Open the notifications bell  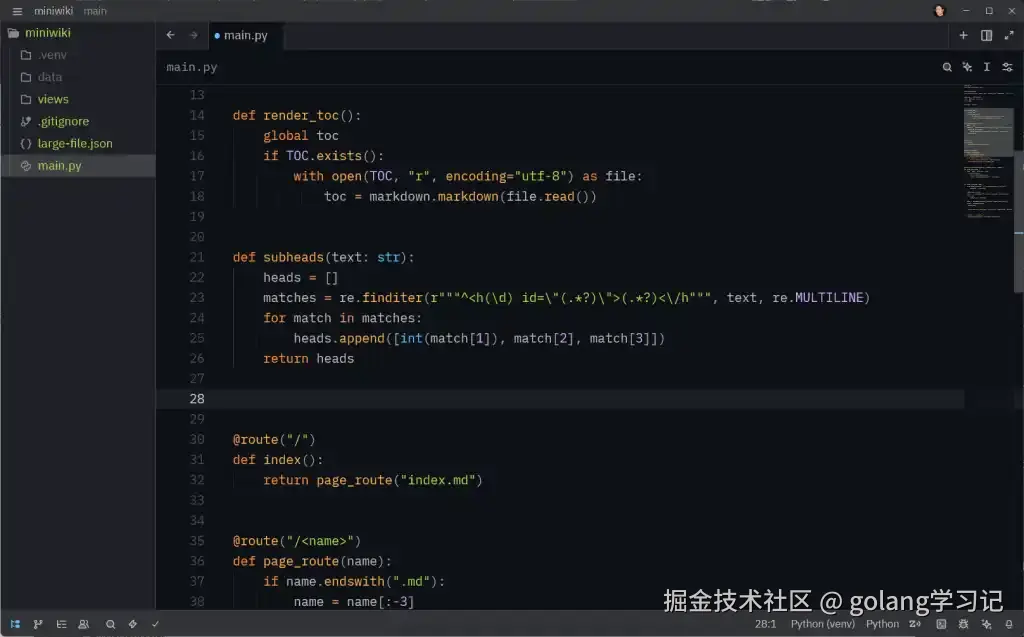1009,624
